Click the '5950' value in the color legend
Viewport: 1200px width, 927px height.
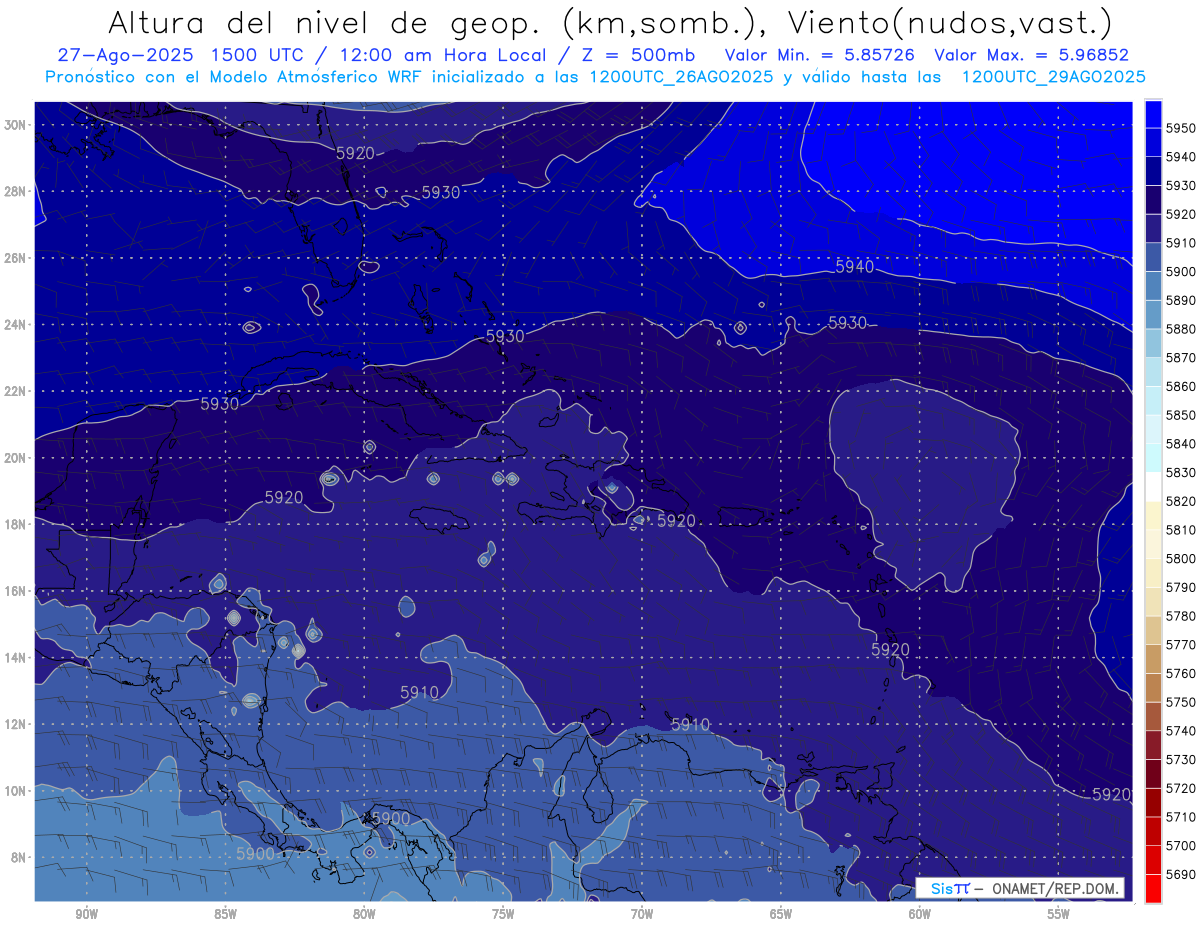1181,128
